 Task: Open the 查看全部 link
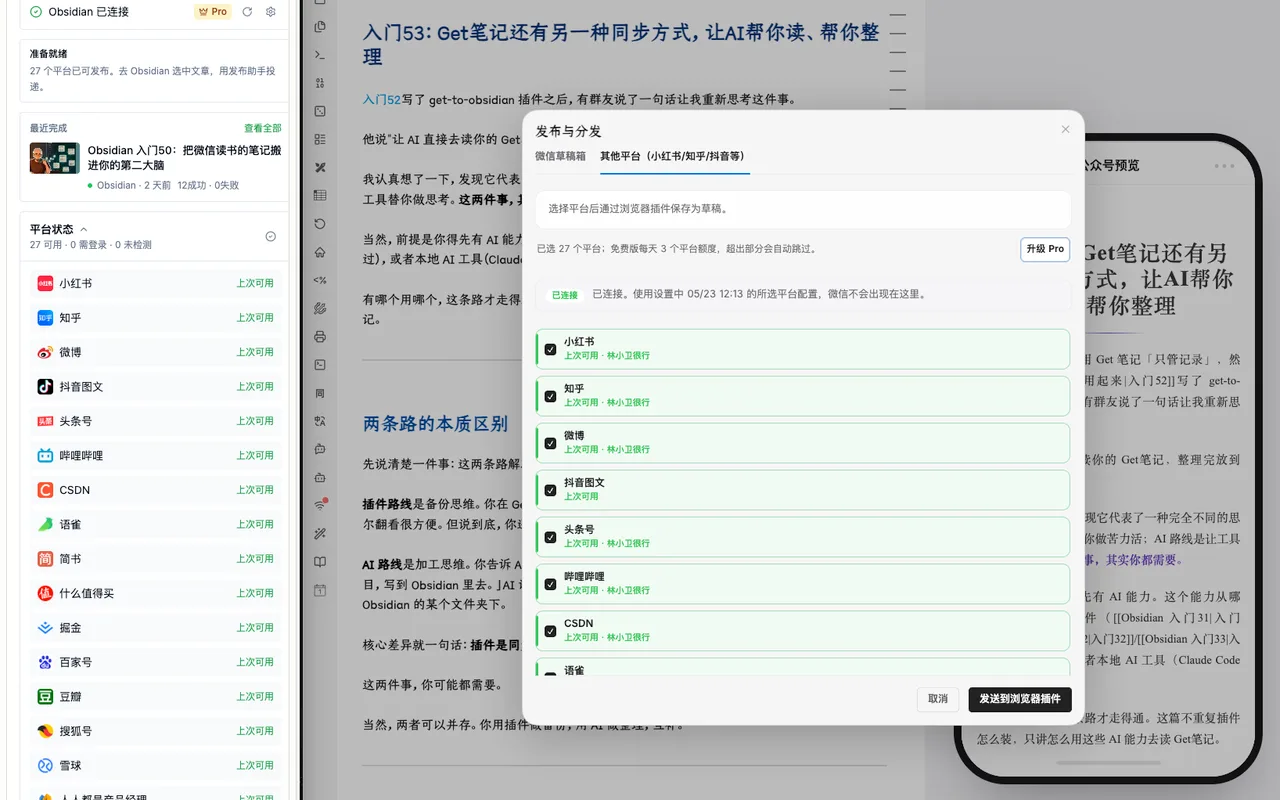[x=263, y=128]
